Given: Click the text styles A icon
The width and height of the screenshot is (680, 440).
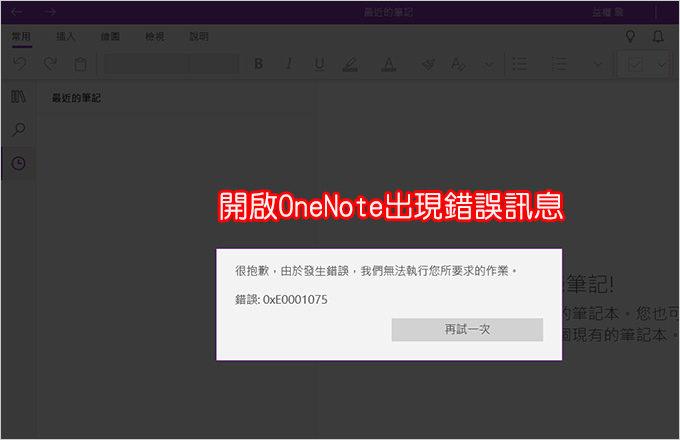Looking at the screenshot, I should (458, 64).
